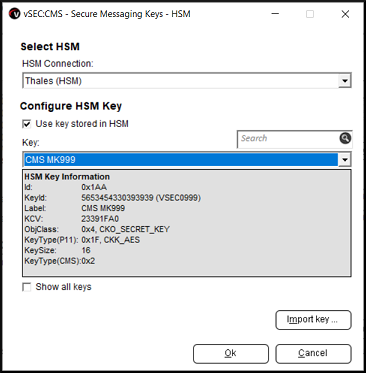Screen dimensions: 366x373
Task: Click the KeySize value 16
Action: click(x=86, y=250)
